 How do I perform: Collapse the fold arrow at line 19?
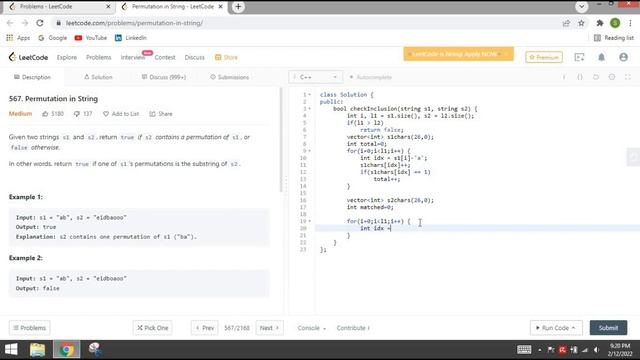tap(309, 221)
